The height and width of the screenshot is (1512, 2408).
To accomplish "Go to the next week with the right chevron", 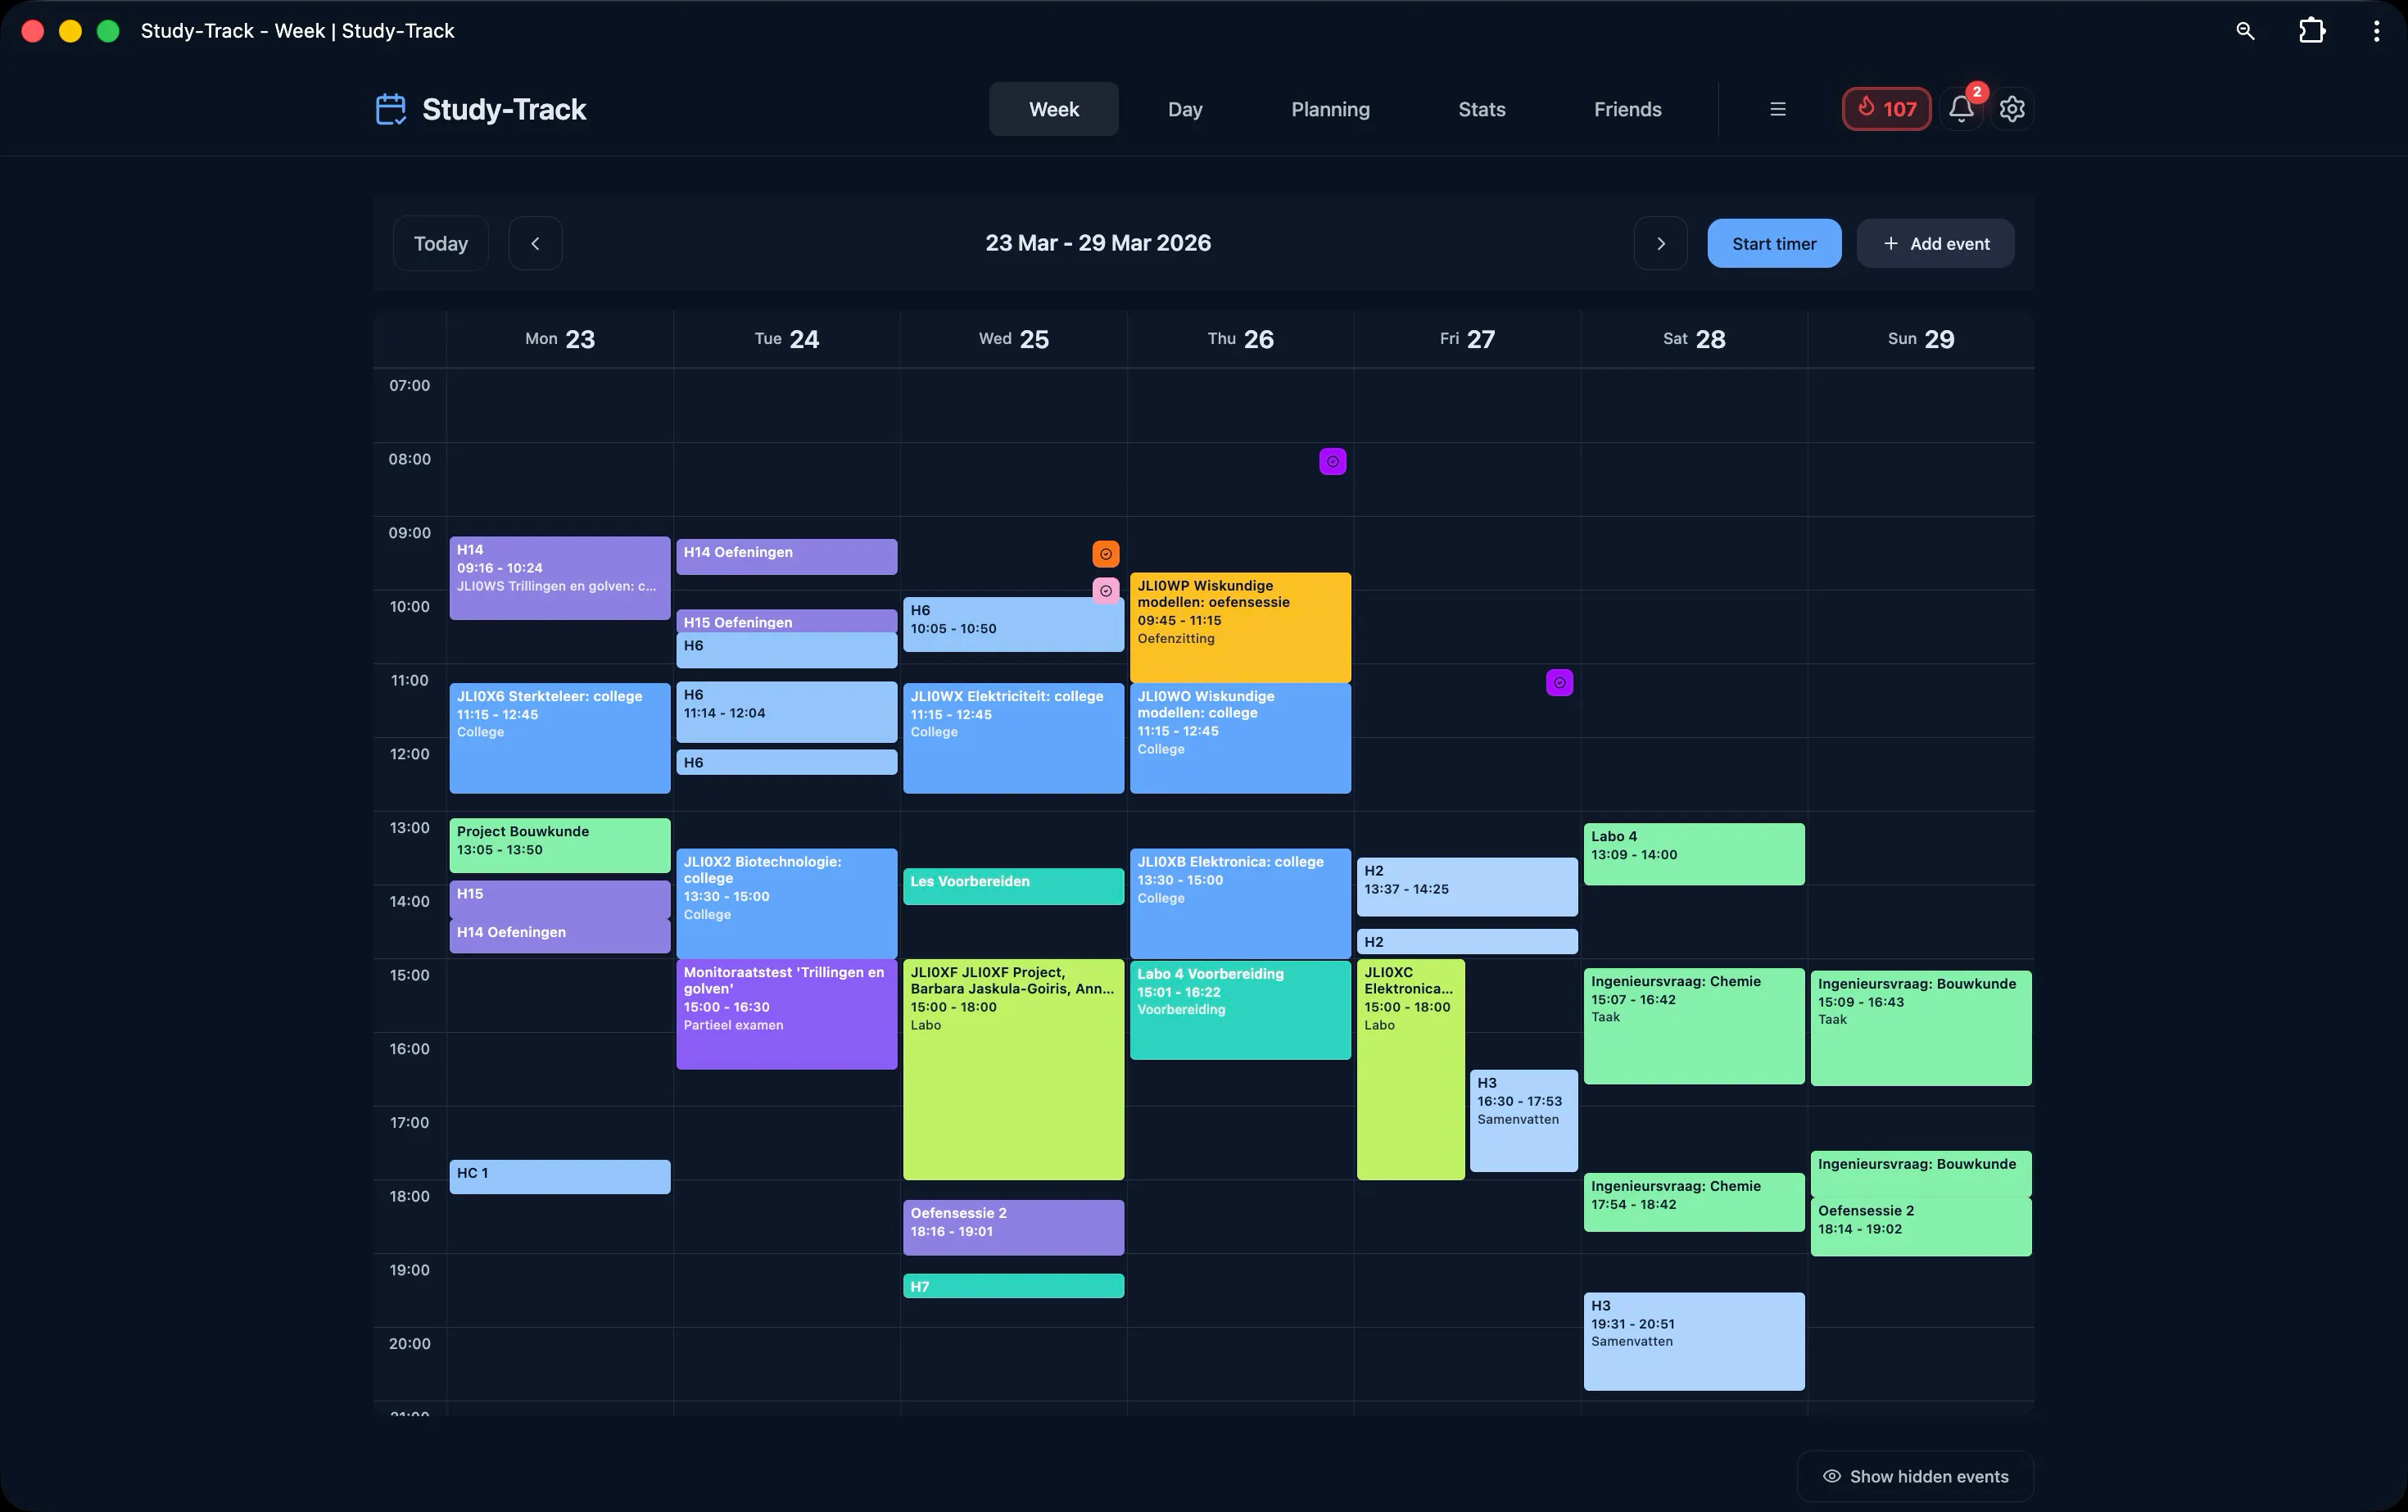I will [1660, 243].
